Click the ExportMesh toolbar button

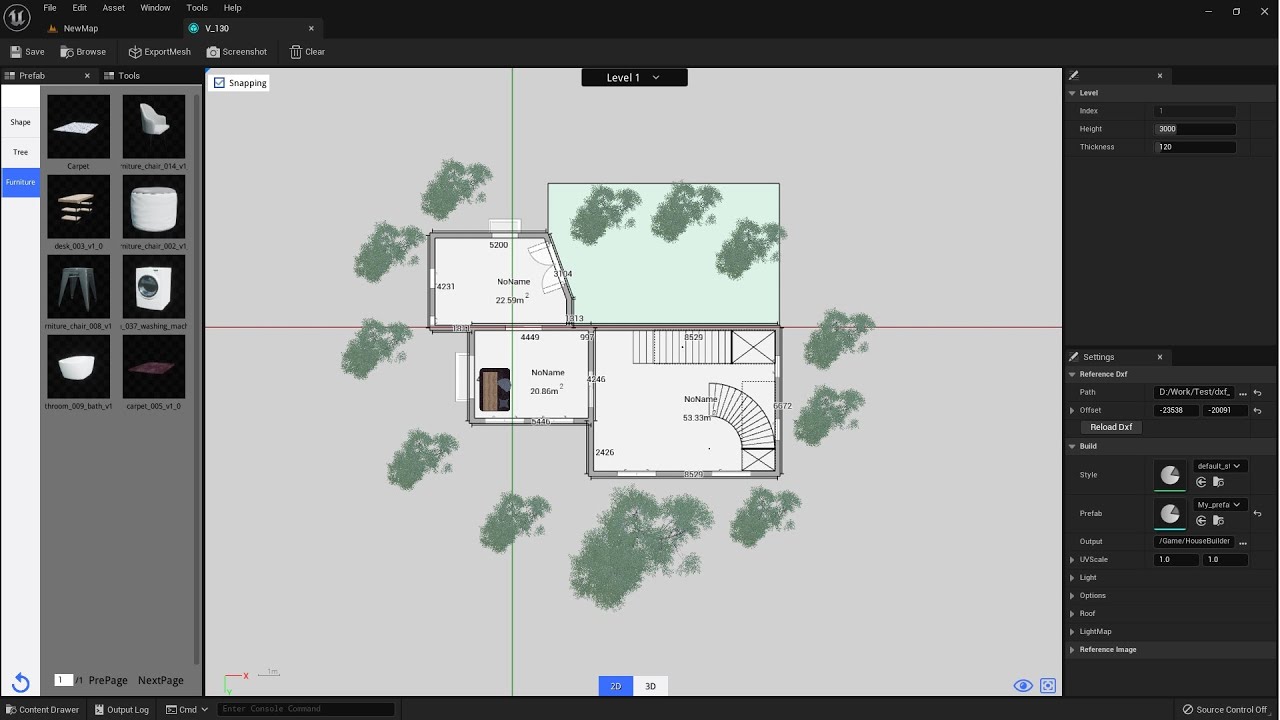[159, 52]
